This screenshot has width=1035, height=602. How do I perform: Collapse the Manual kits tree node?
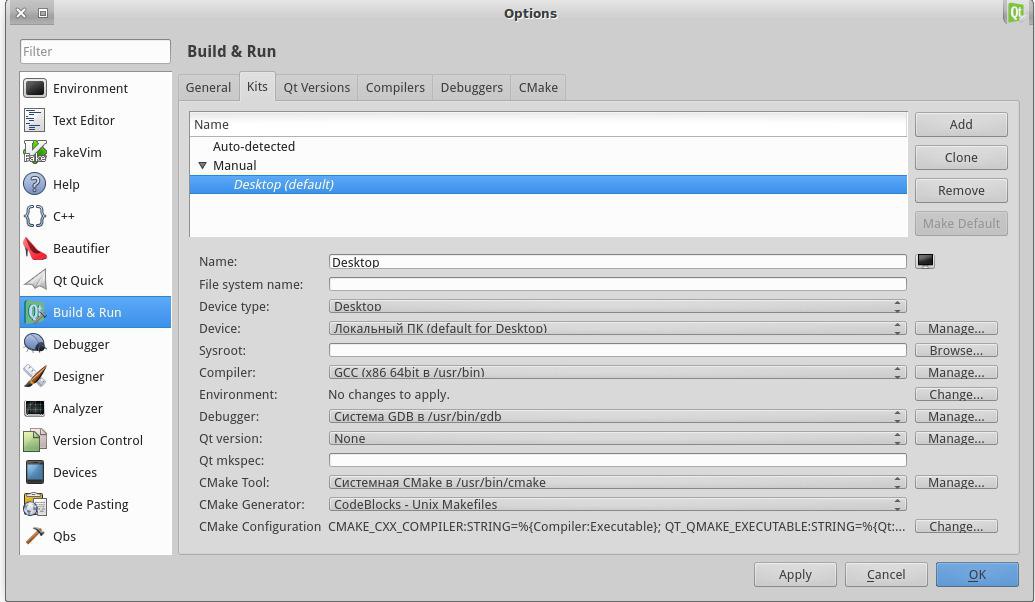(x=203, y=166)
